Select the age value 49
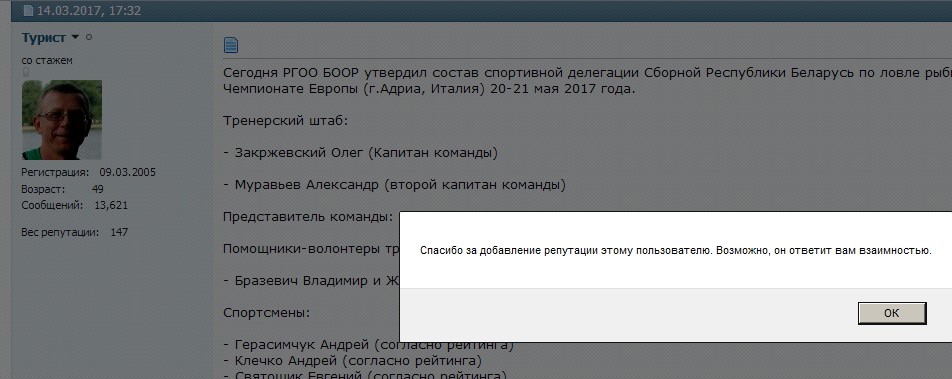952x379 pixels. coord(98,189)
